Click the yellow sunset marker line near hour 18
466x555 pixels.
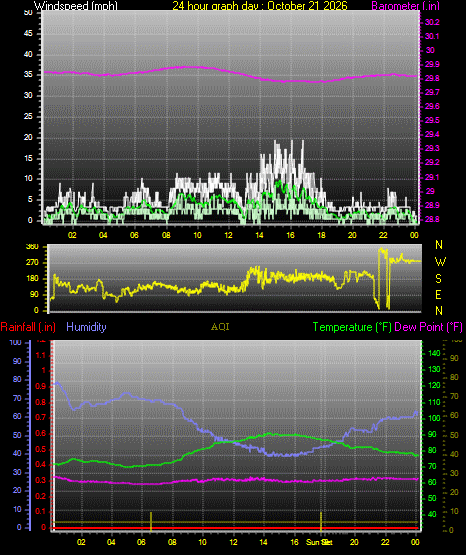321,521
